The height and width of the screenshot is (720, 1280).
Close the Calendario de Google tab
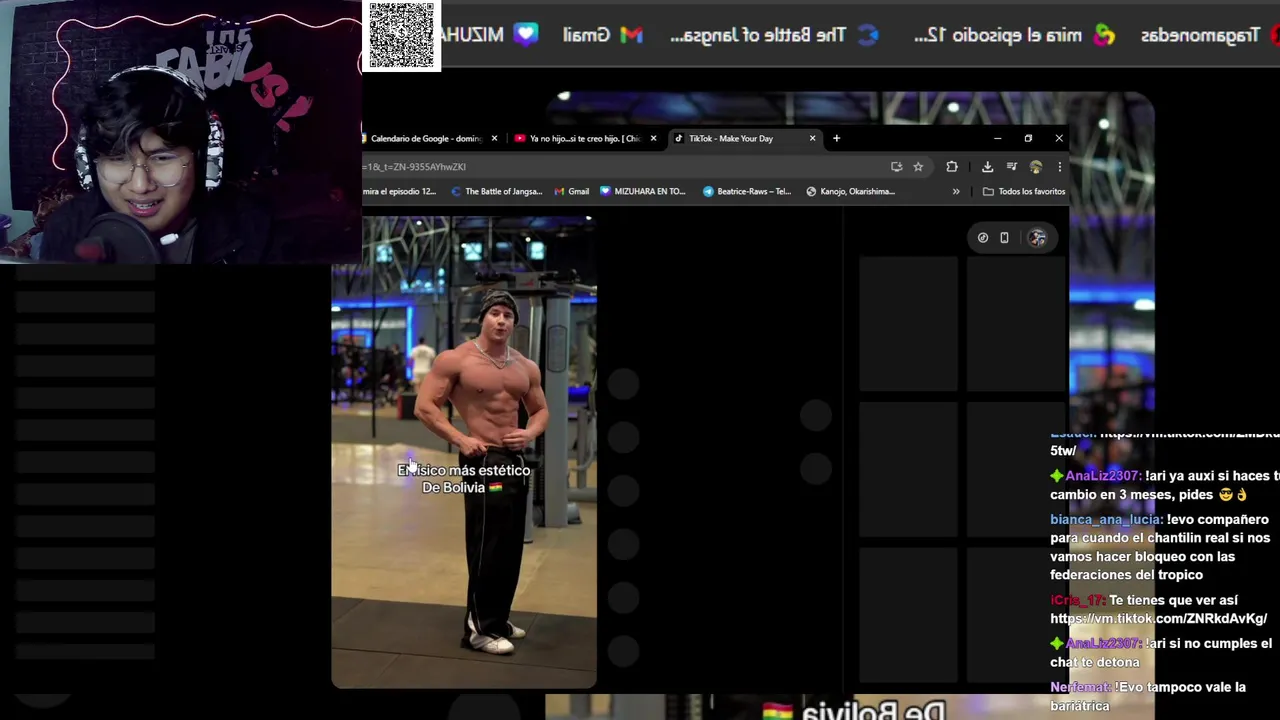[494, 138]
